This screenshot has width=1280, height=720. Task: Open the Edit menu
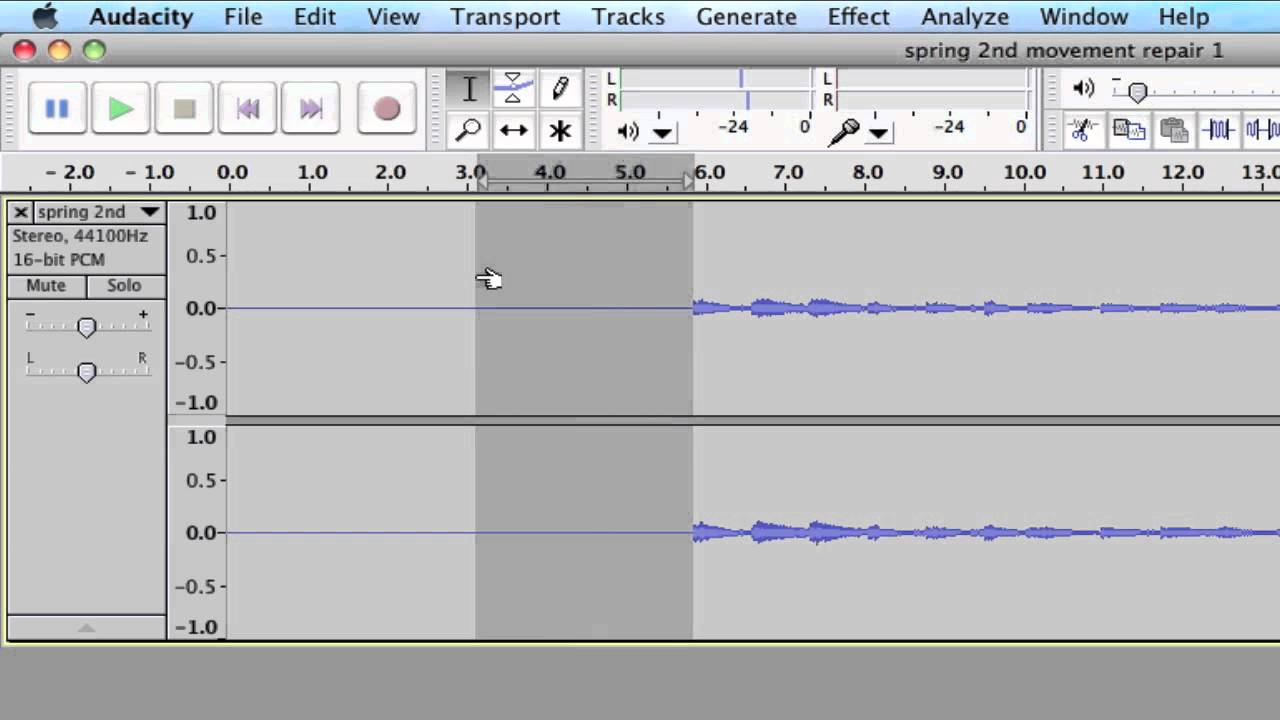[314, 17]
